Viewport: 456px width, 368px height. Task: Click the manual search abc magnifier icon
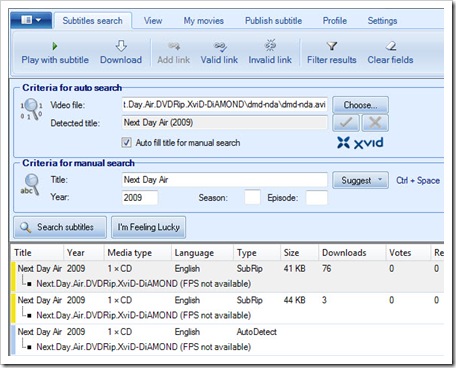point(30,185)
